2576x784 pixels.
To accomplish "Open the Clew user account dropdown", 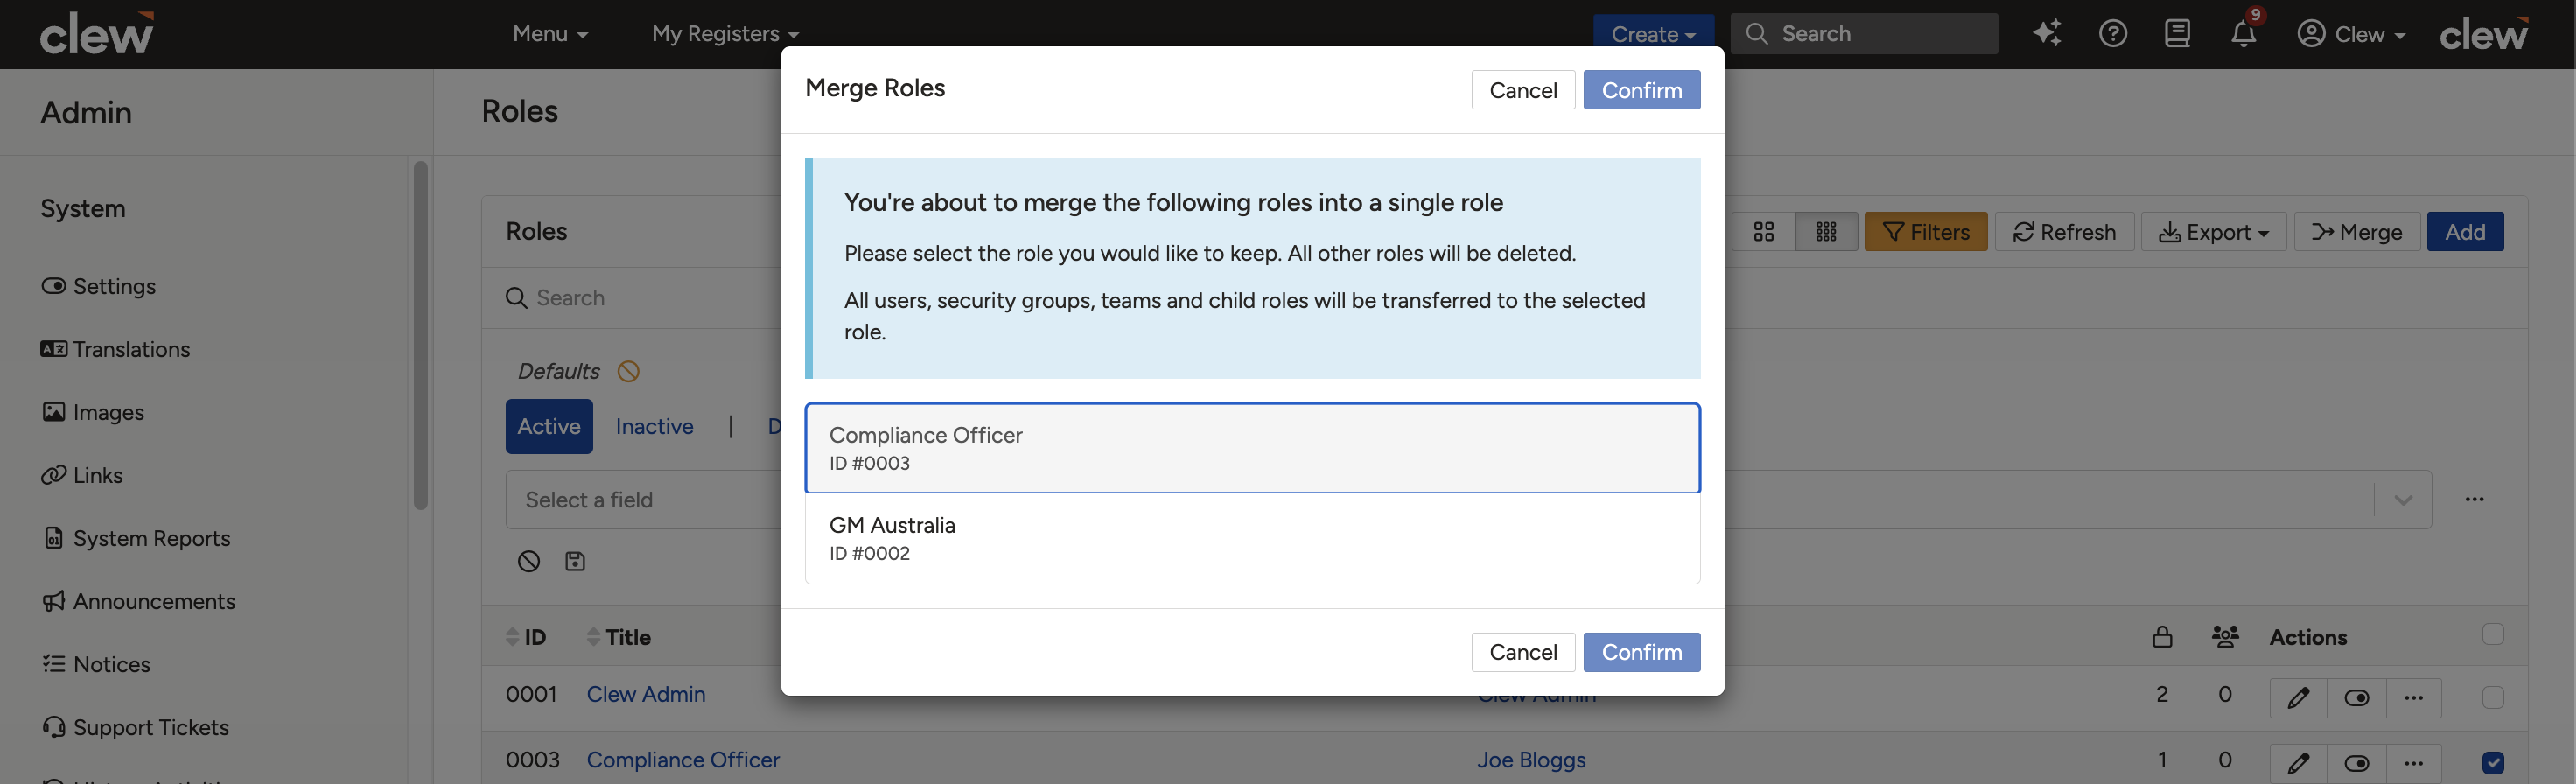I will [2351, 33].
